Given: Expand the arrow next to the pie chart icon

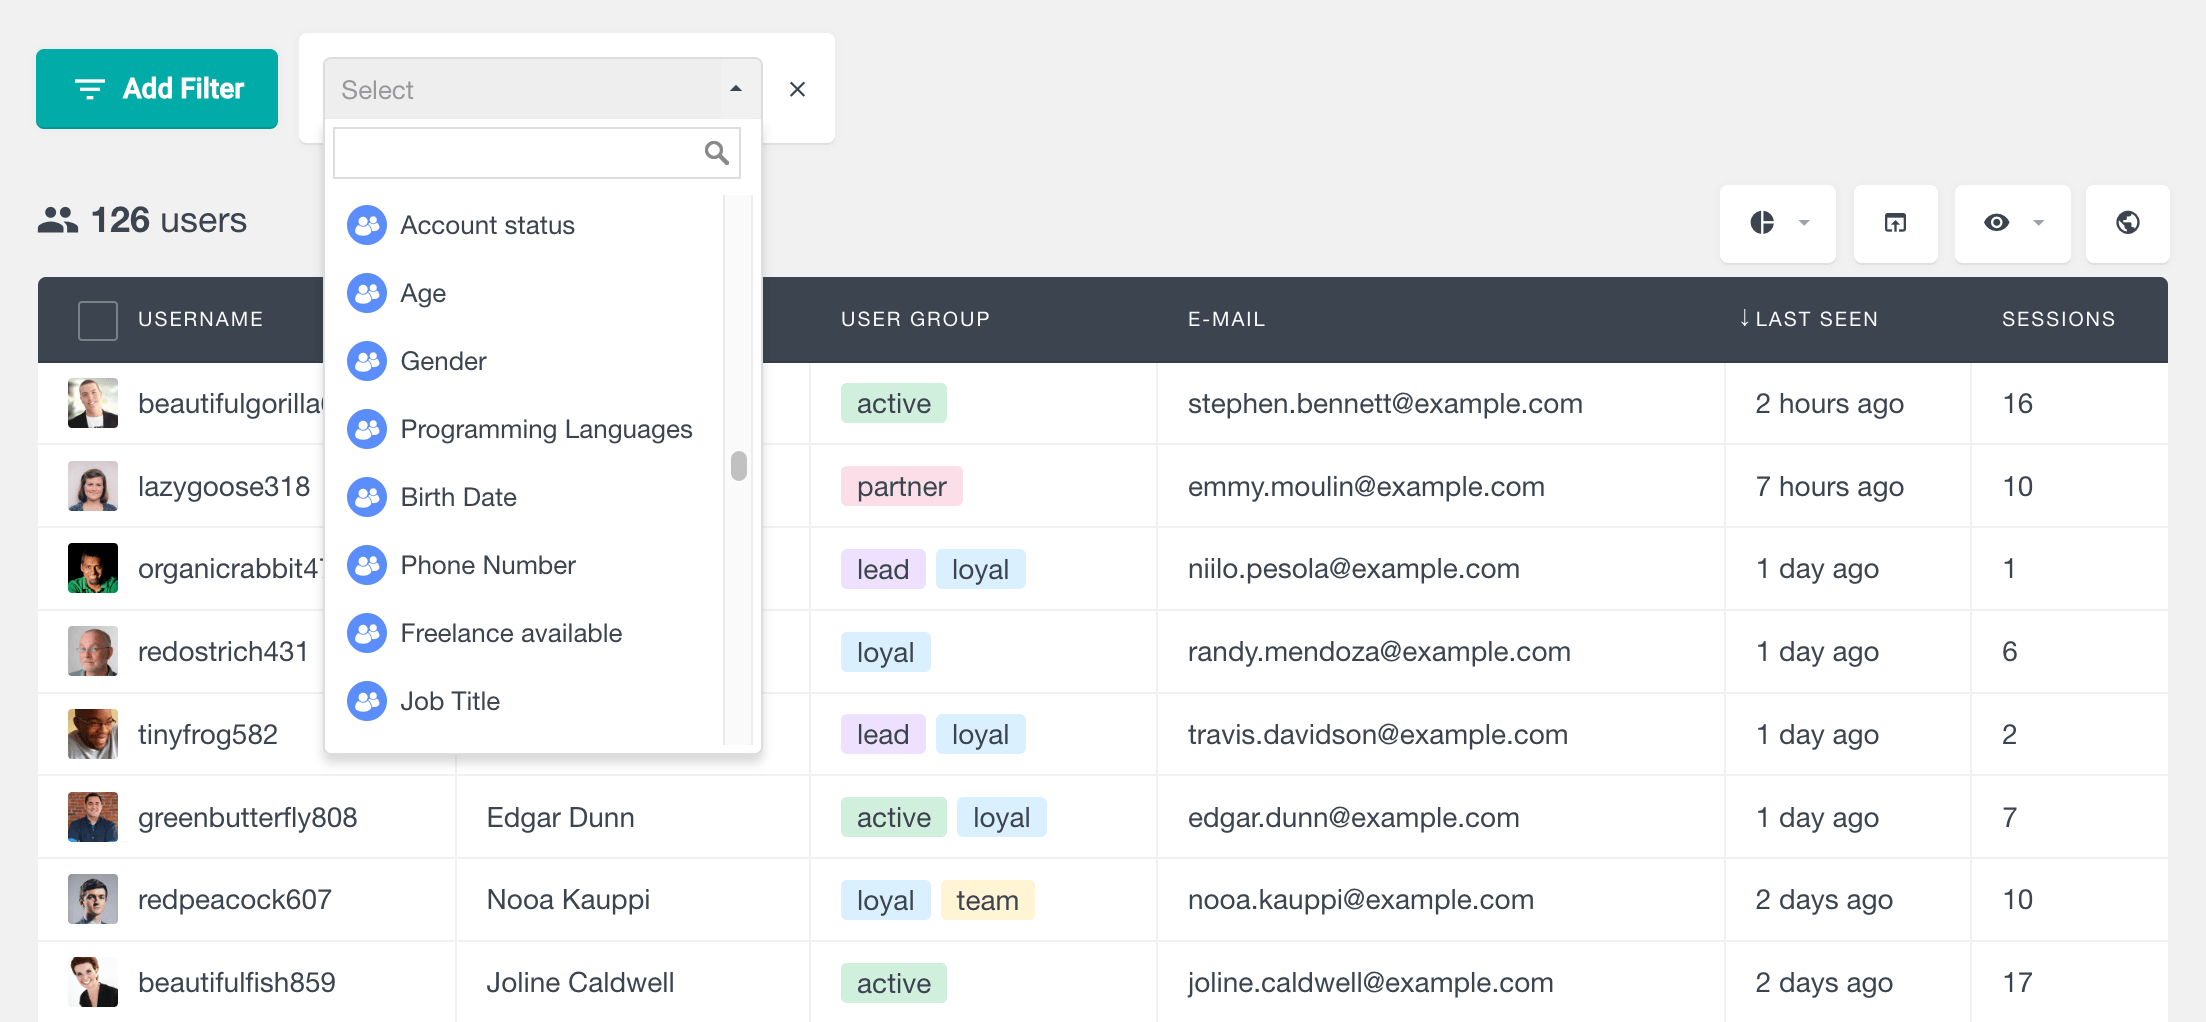Looking at the screenshot, I should pyautogui.click(x=1804, y=223).
